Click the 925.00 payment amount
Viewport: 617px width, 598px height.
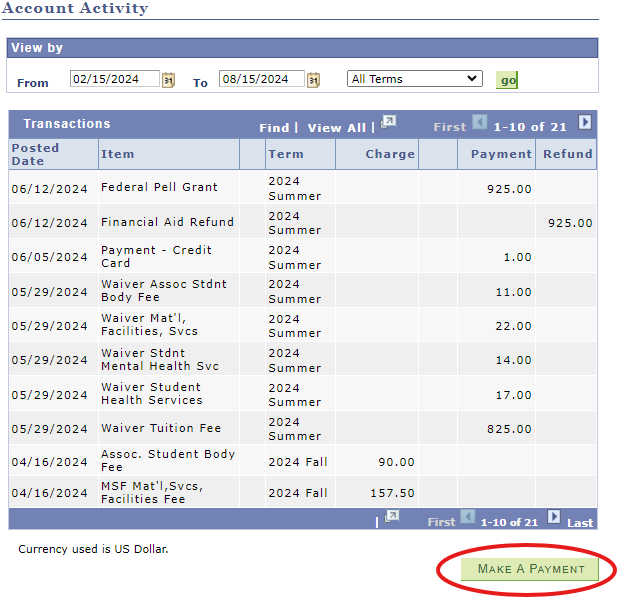coord(509,189)
